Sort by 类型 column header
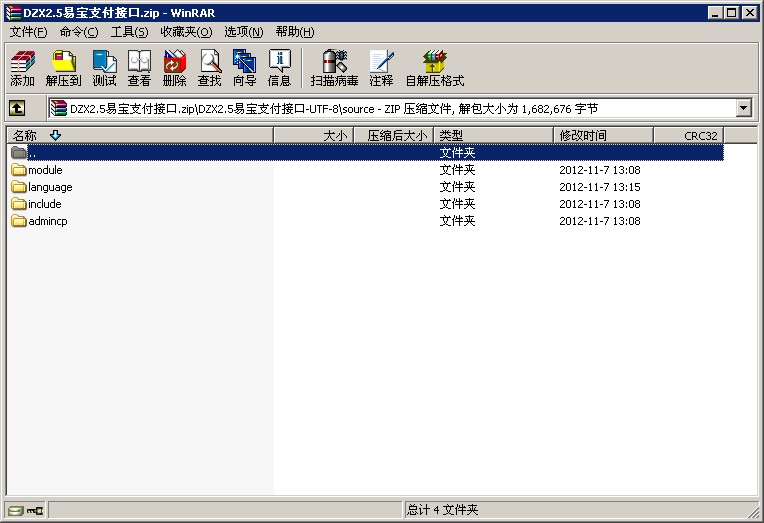 (494, 136)
